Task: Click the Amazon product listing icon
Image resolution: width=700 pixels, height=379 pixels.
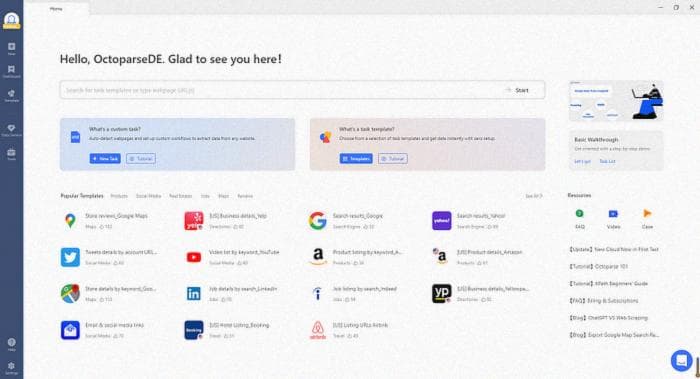Action: [318, 257]
